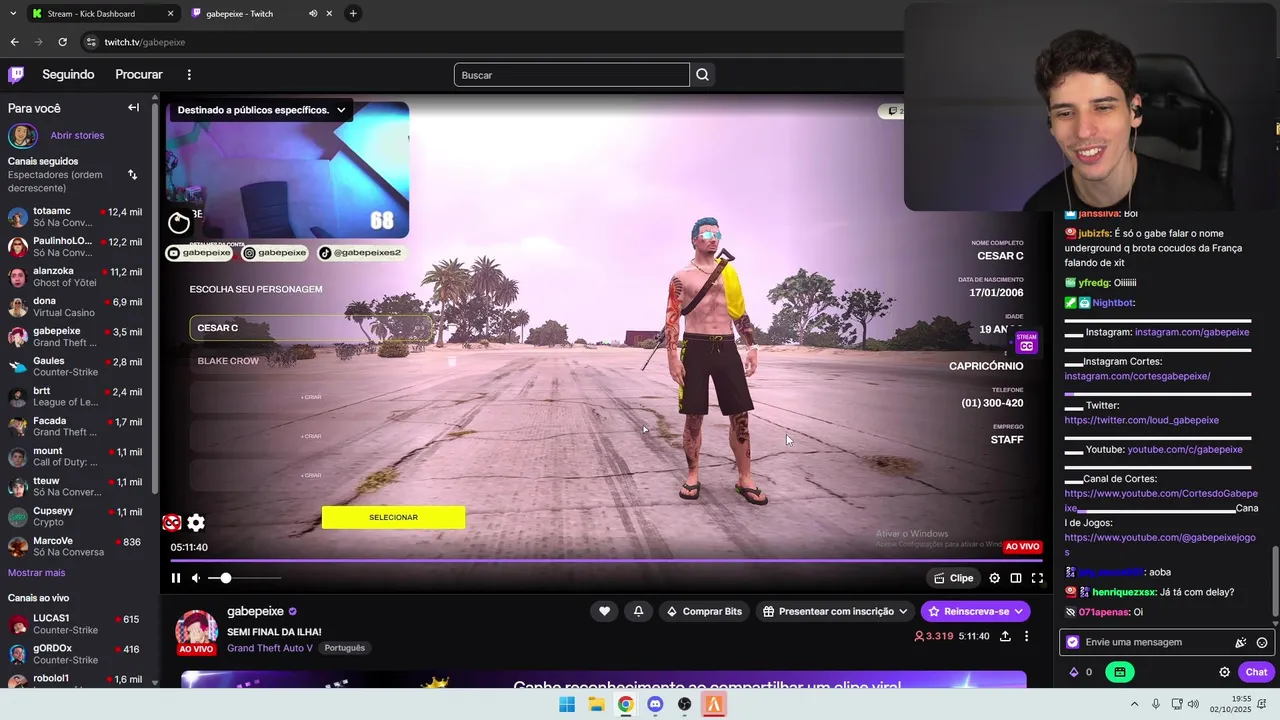Go back in browser history
Screen dimensions: 1280x720
(14, 42)
